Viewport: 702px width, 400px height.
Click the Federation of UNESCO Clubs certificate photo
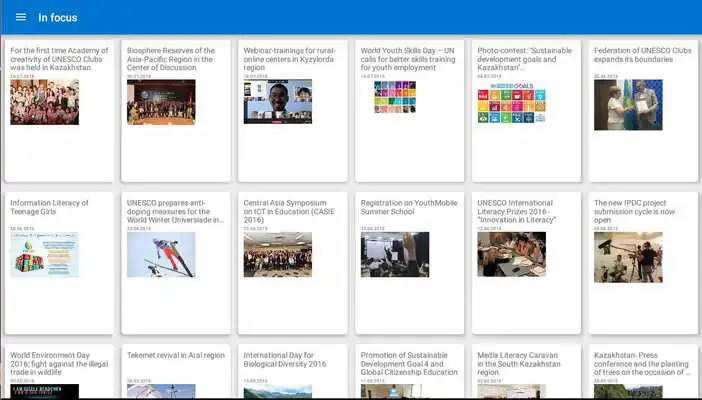click(628, 105)
